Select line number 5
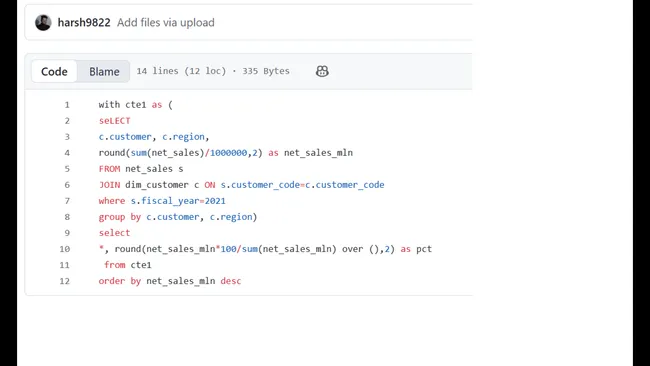The width and height of the screenshot is (650, 366). 67,169
